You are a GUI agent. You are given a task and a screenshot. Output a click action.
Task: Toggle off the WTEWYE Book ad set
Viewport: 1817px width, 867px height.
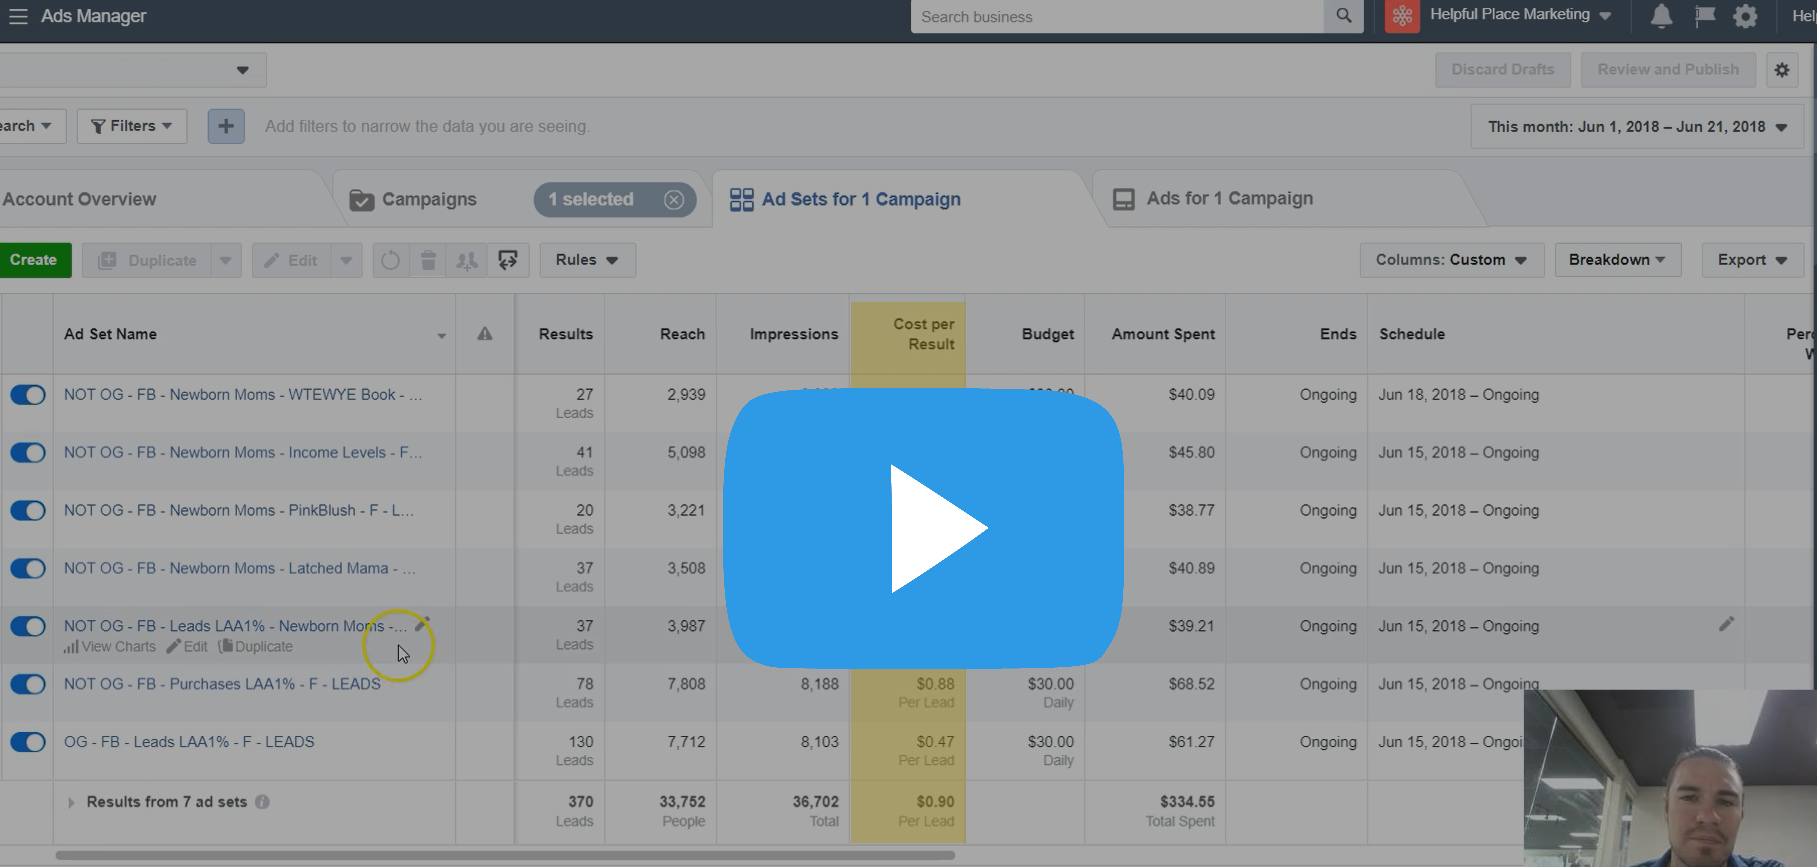click(x=28, y=395)
